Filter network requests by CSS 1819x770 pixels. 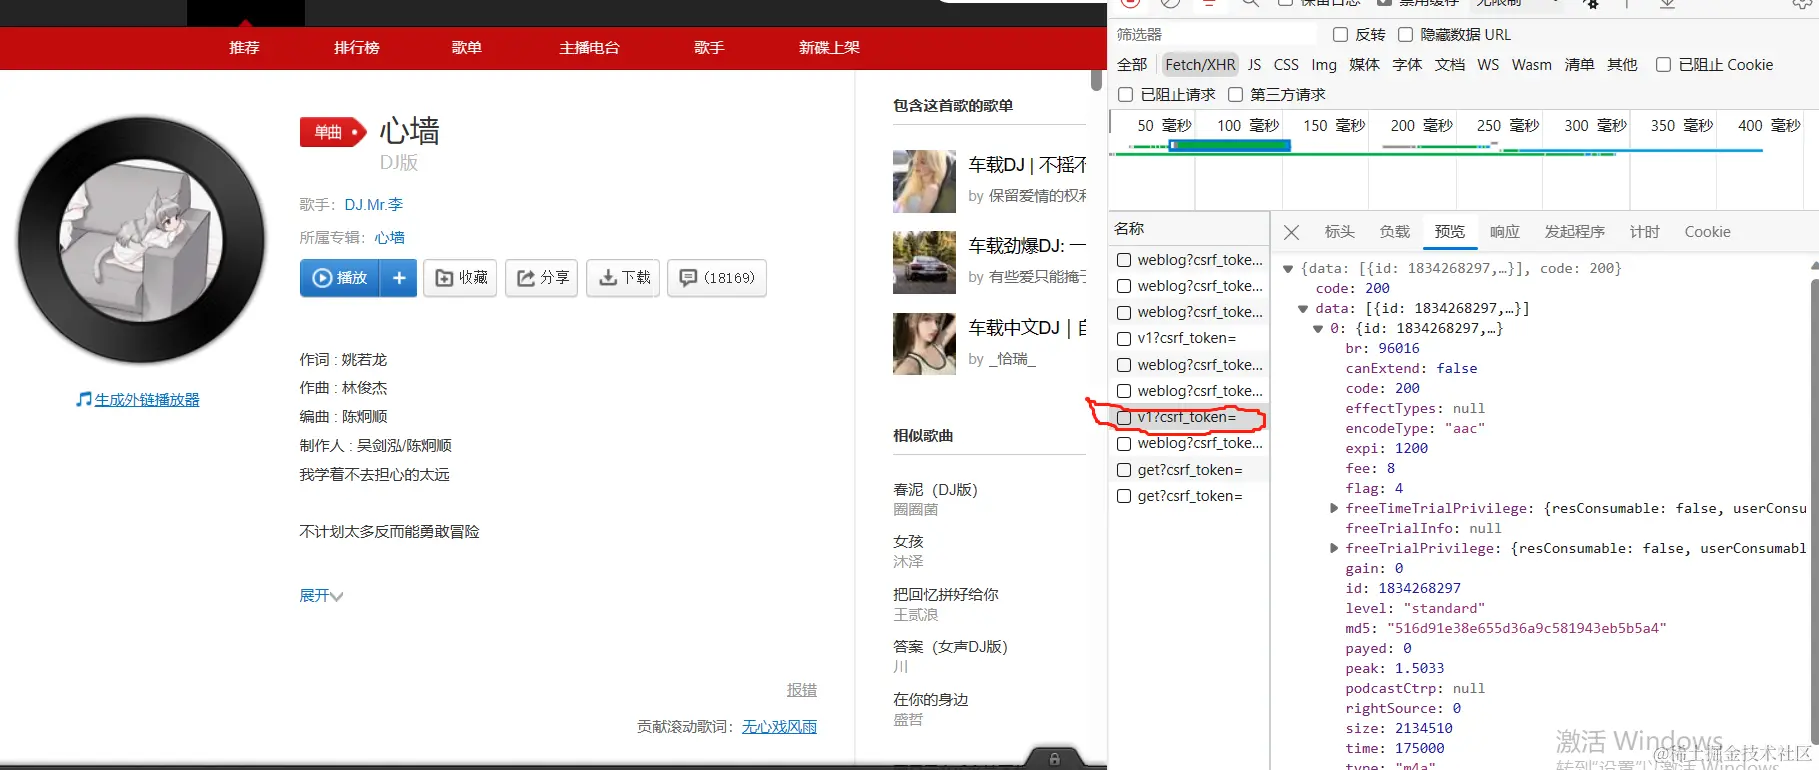click(1286, 65)
